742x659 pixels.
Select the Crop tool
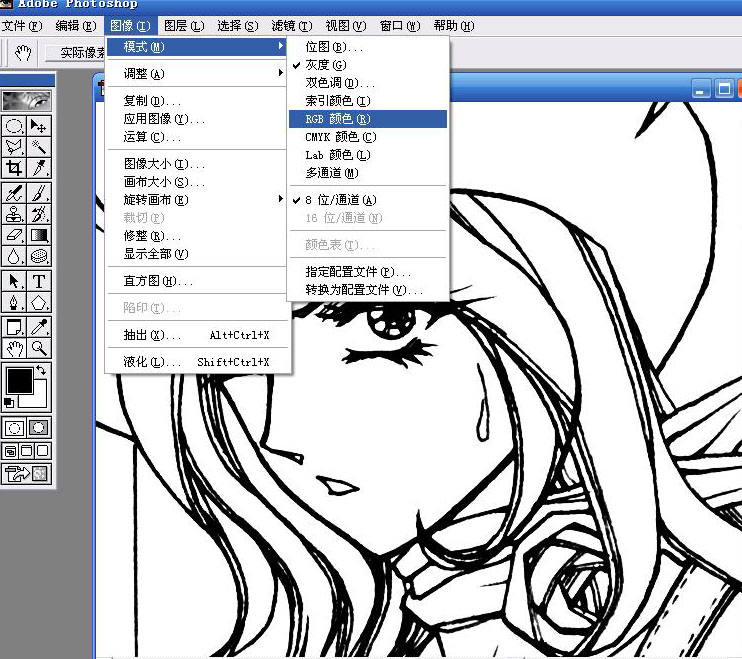(14, 168)
